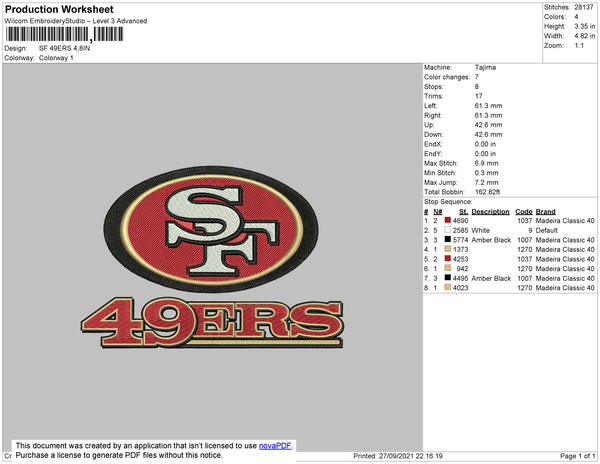Select red swatch in stop sequence row 1

tap(447, 220)
